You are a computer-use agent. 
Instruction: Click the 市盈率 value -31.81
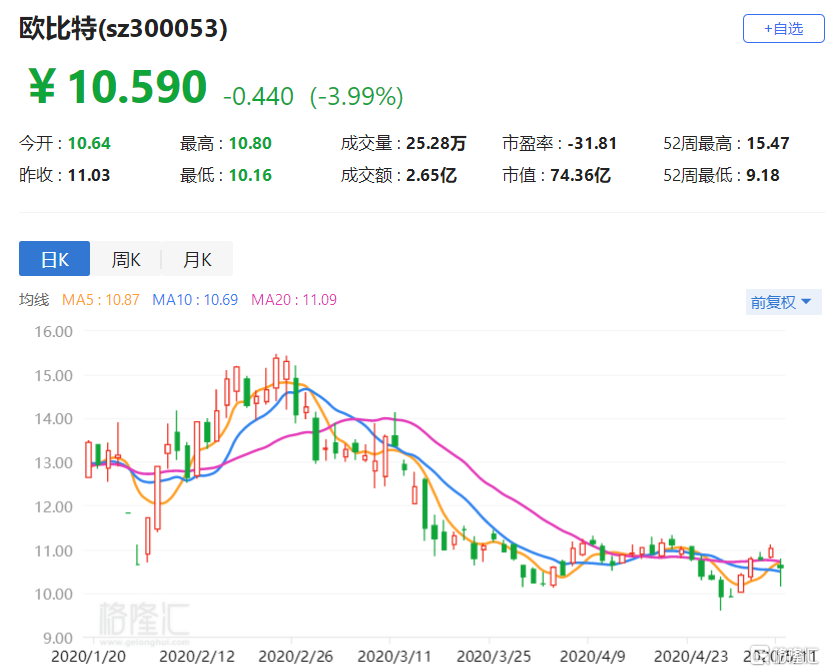(592, 143)
